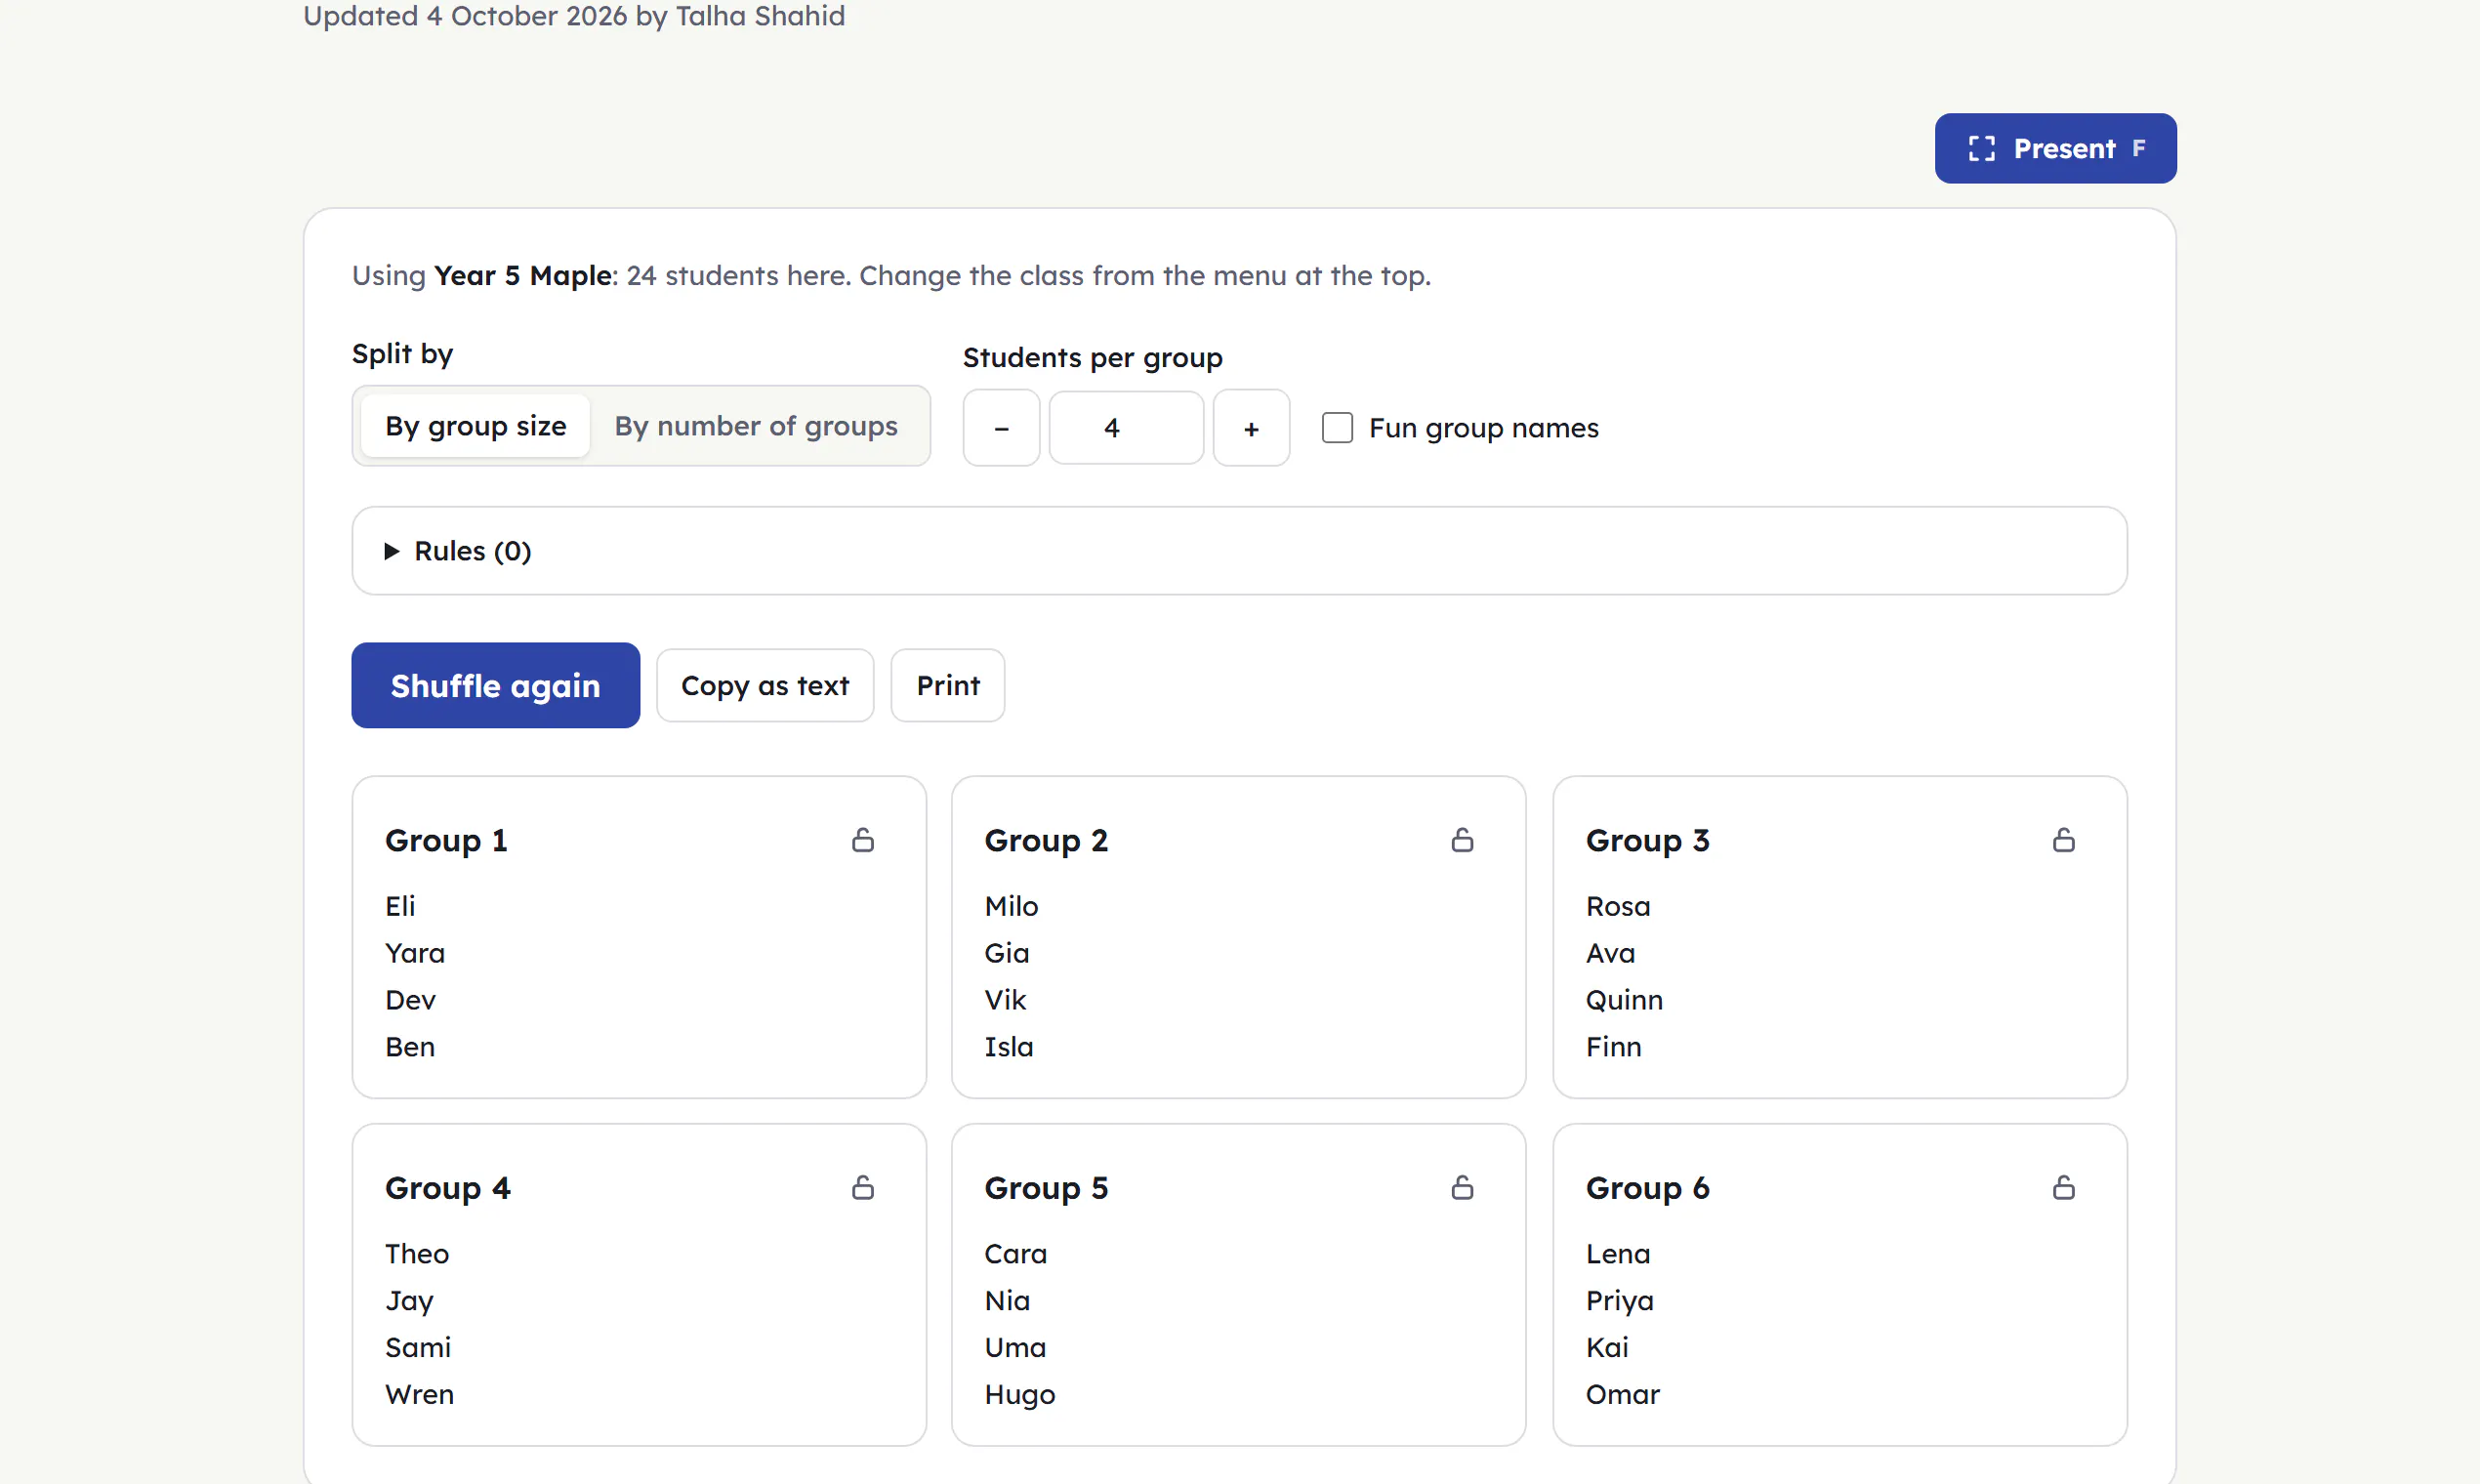Click the Group 6 heading
The image size is (2480, 1484).
(1647, 1187)
